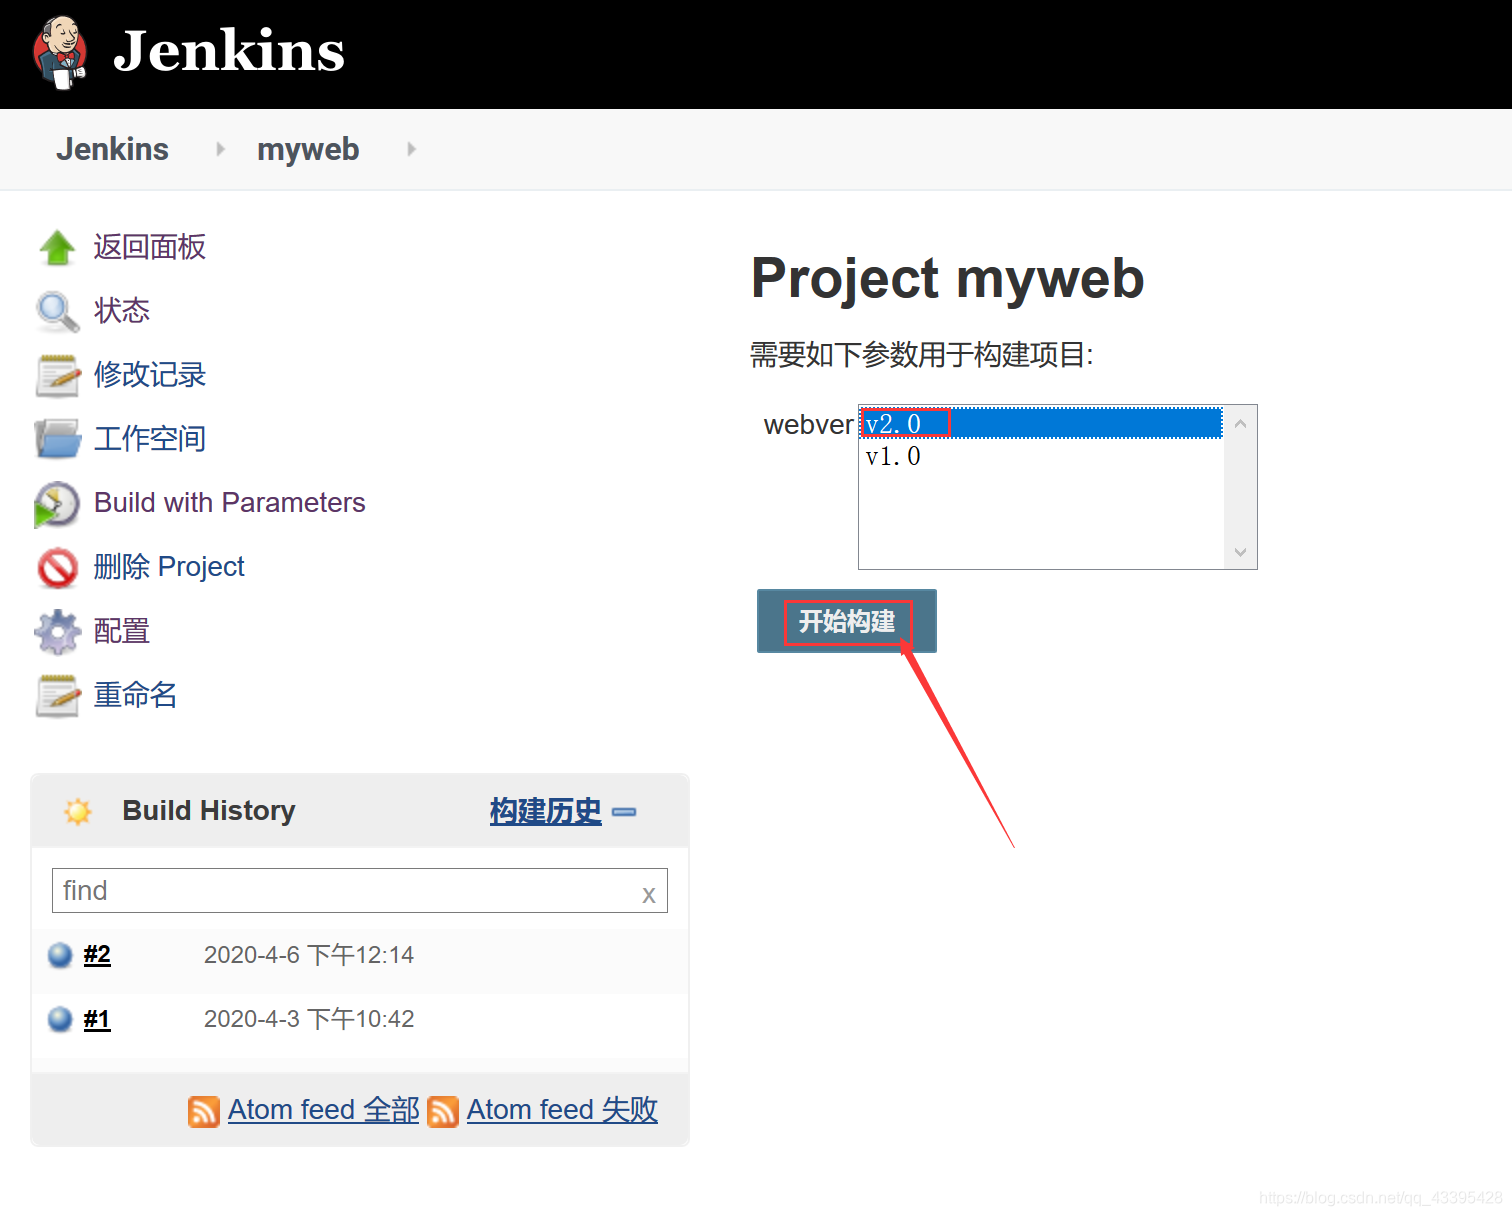The width and height of the screenshot is (1512, 1216).
Task: Open build #2 link
Action: (x=97, y=955)
